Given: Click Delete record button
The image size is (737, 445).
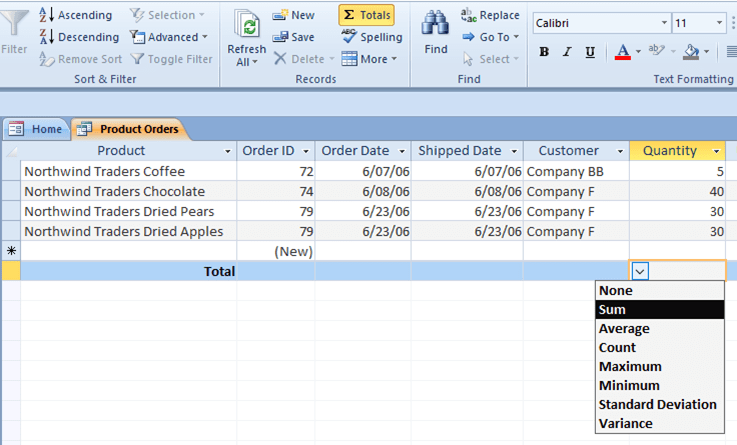Looking at the screenshot, I should click(x=304, y=59).
